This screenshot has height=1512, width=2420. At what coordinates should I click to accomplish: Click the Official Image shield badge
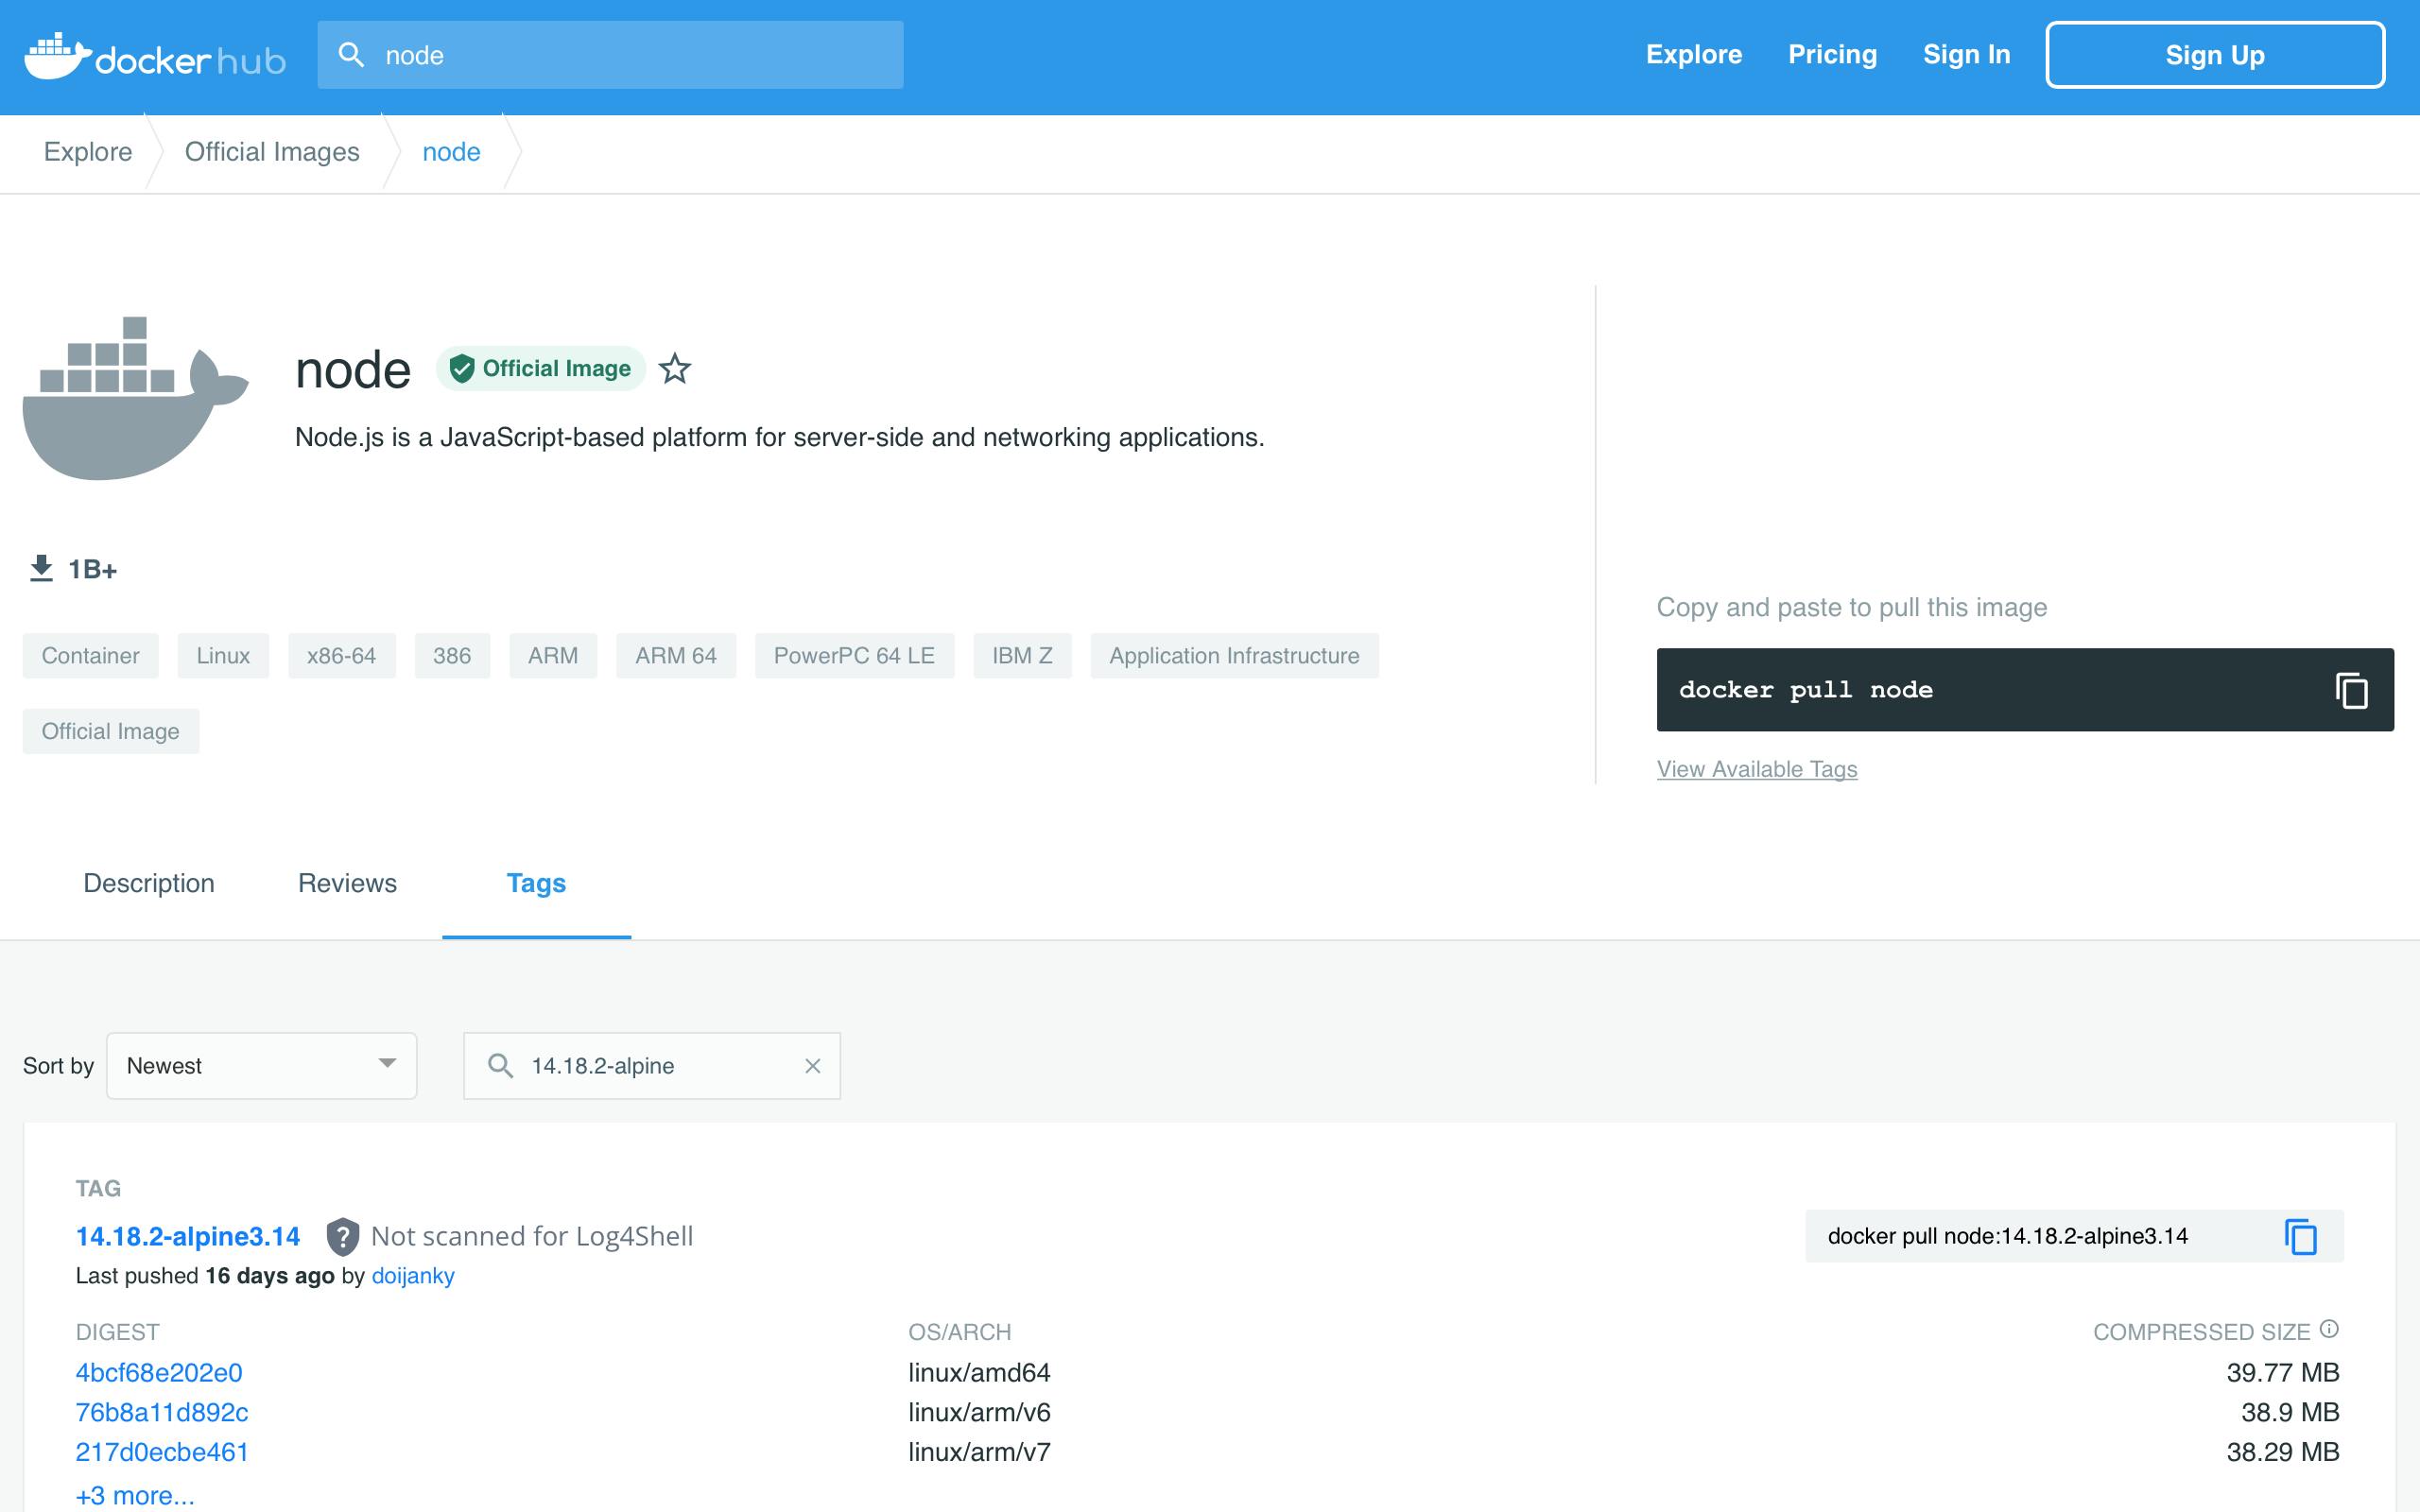[541, 369]
